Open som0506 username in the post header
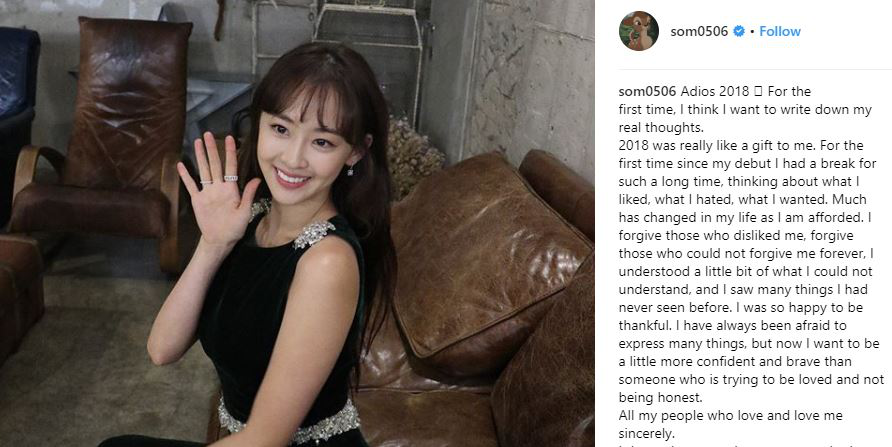 (699, 31)
